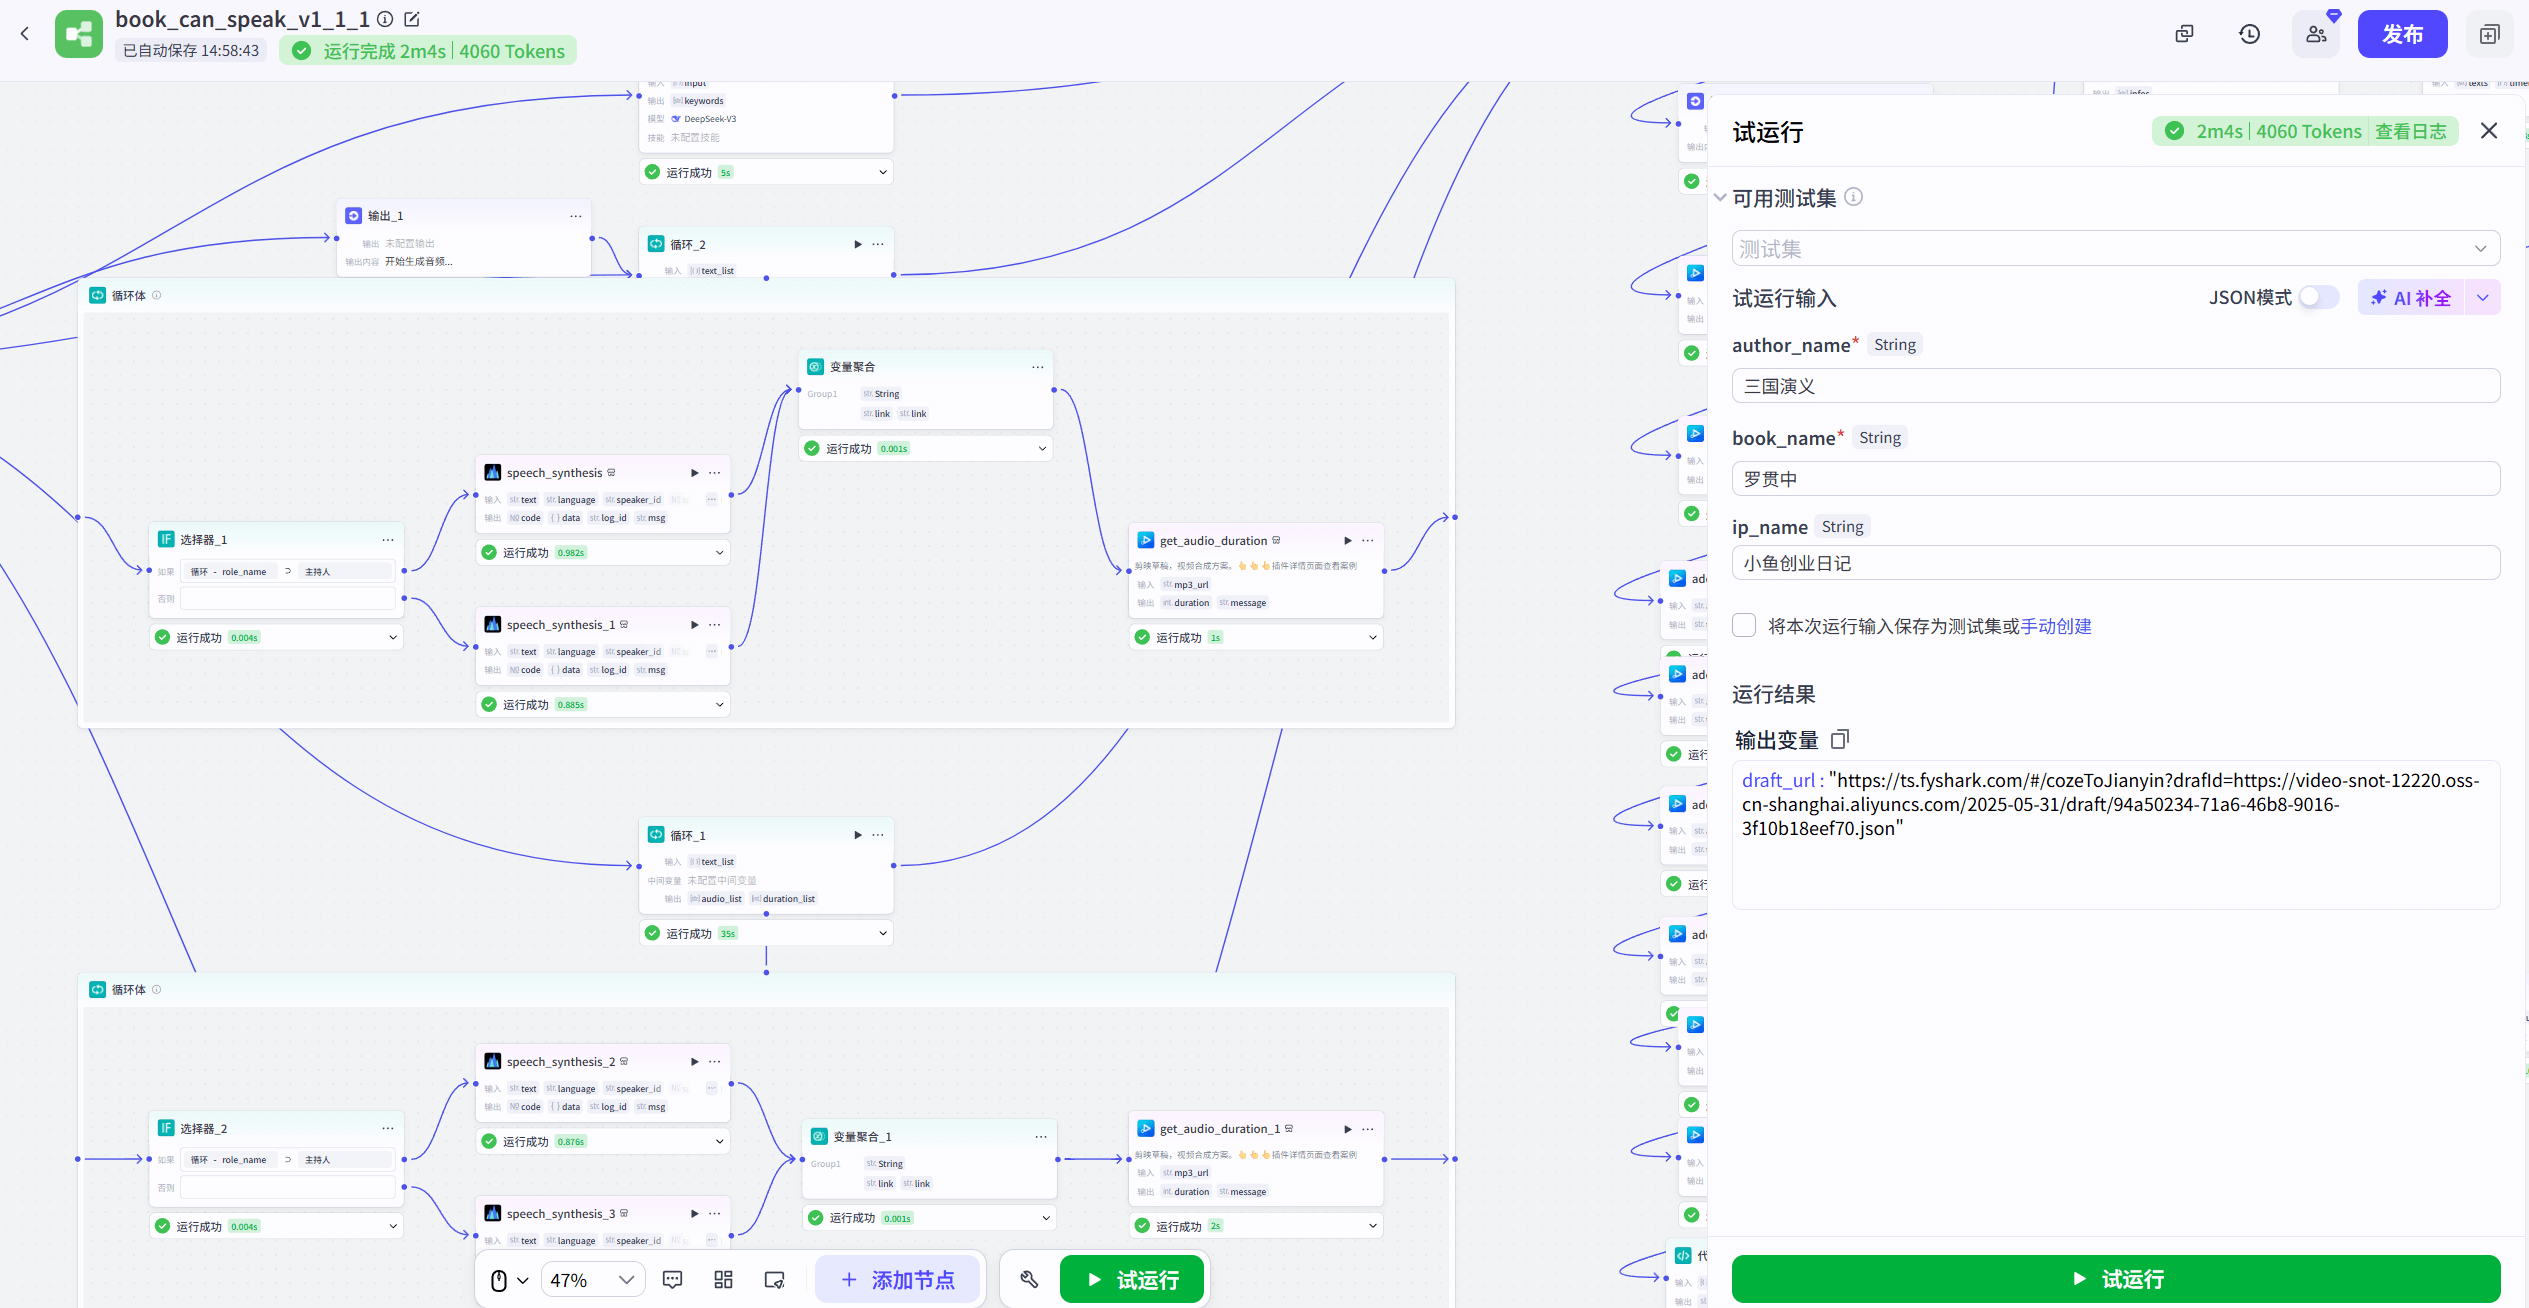The image size is (2529, 1308).
Task: Check the save inputs as test set box
Action: coord(1744,626)
